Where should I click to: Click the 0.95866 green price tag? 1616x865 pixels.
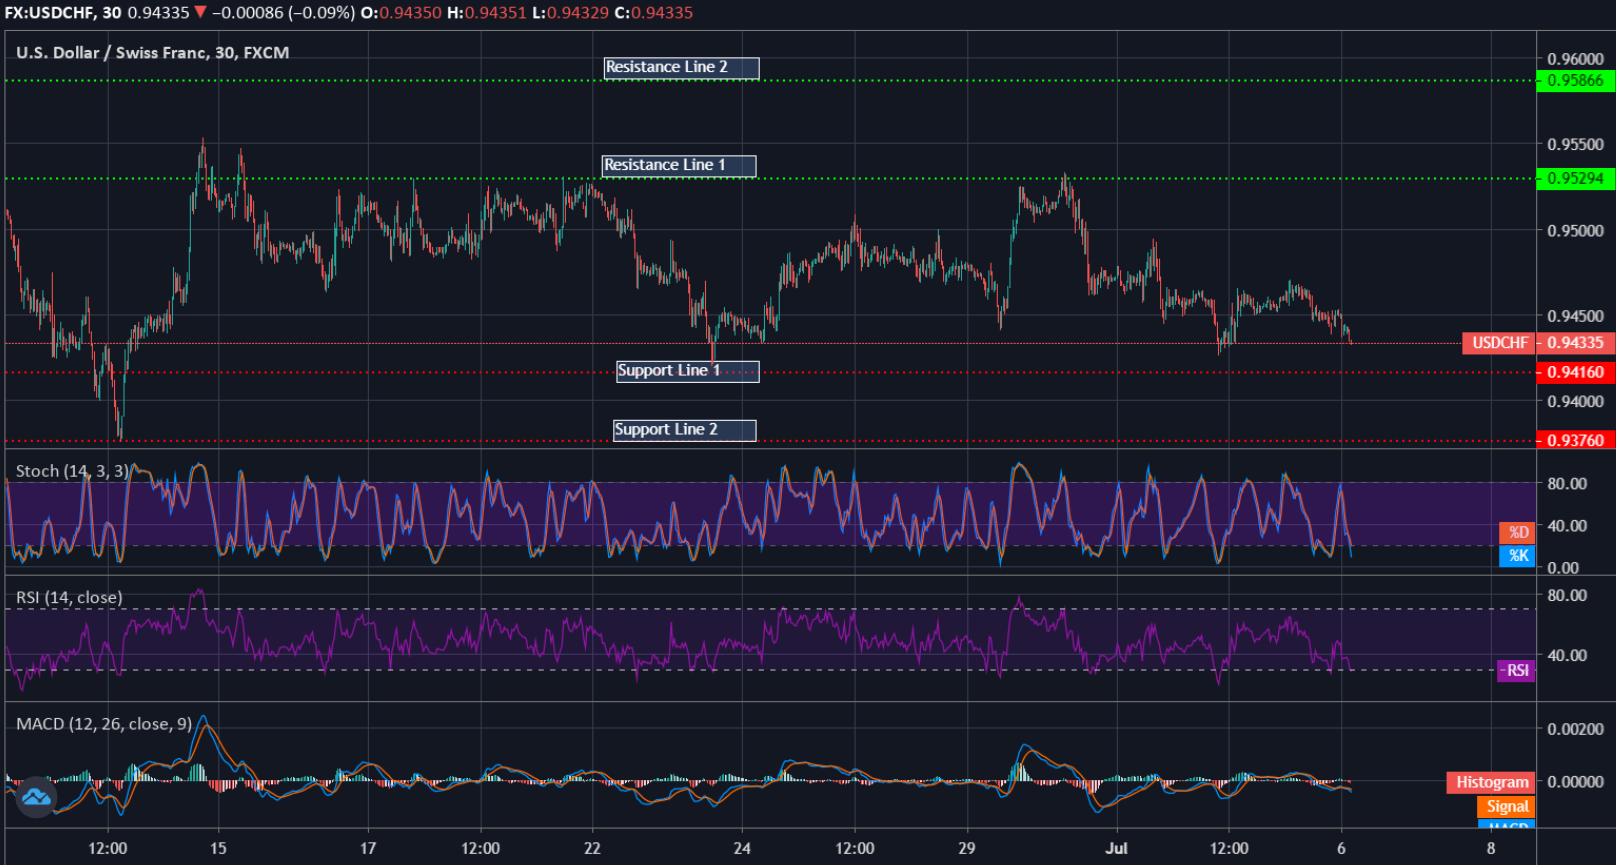pyautogui.click(x=1575, y=80)
